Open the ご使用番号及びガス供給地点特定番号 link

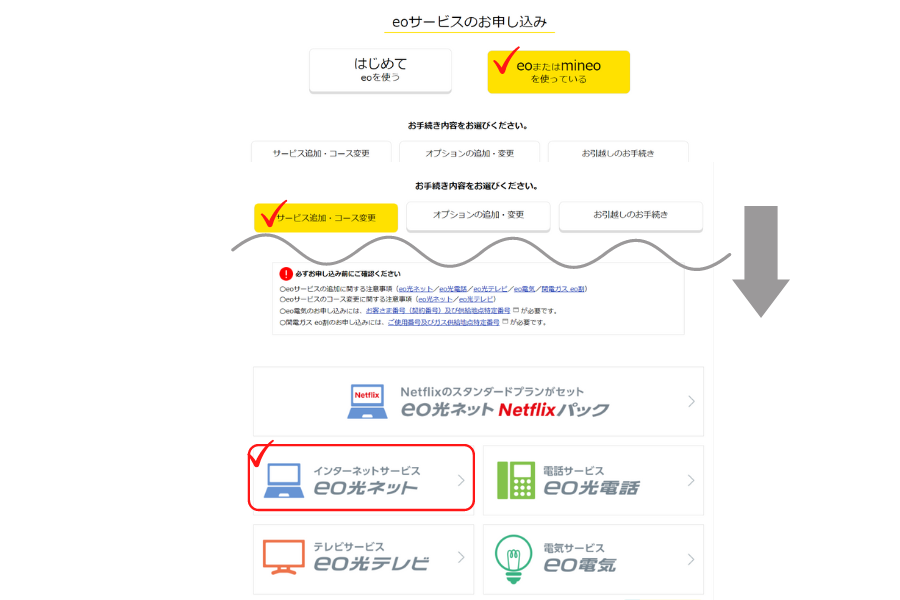[x=444, y=322]
